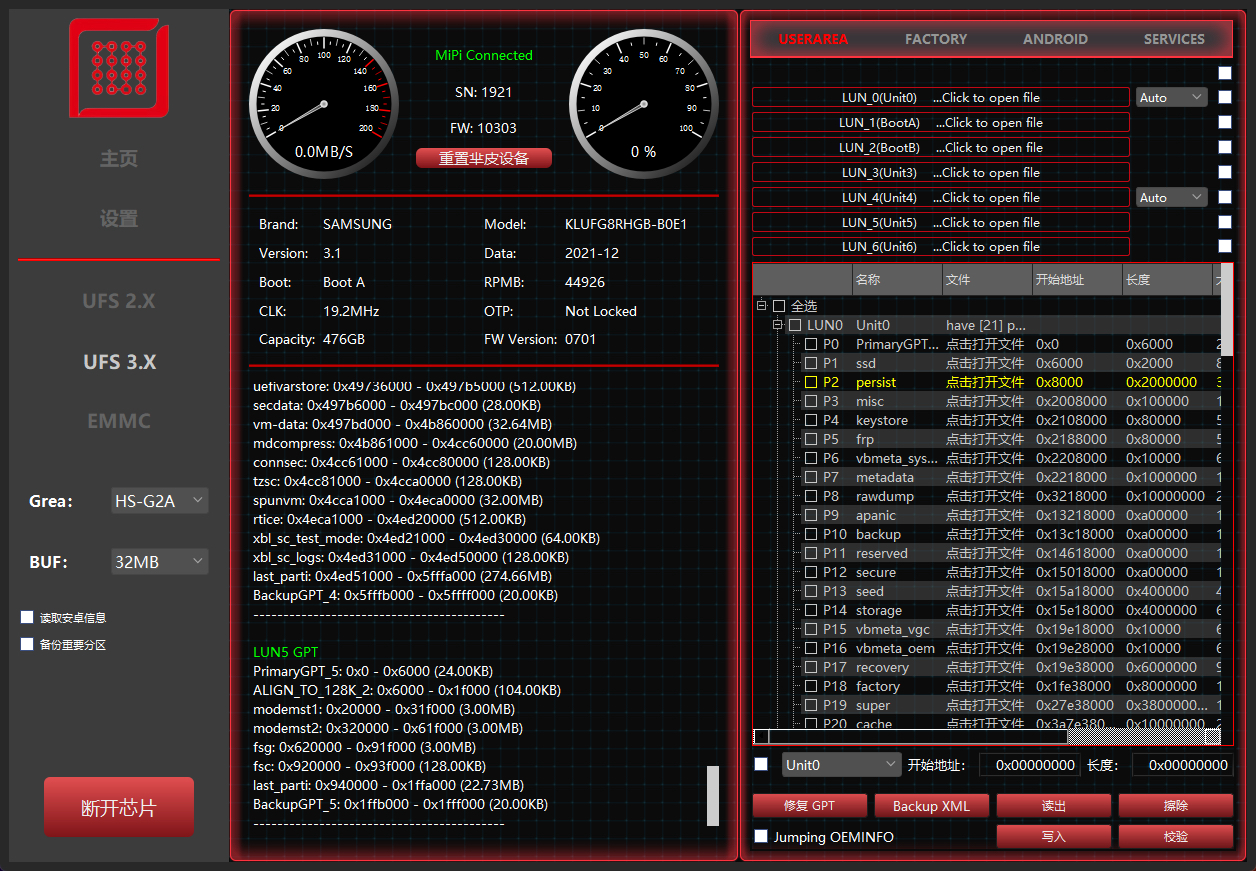Enable 读取安卓信息 checkbox

click(27, 617)
